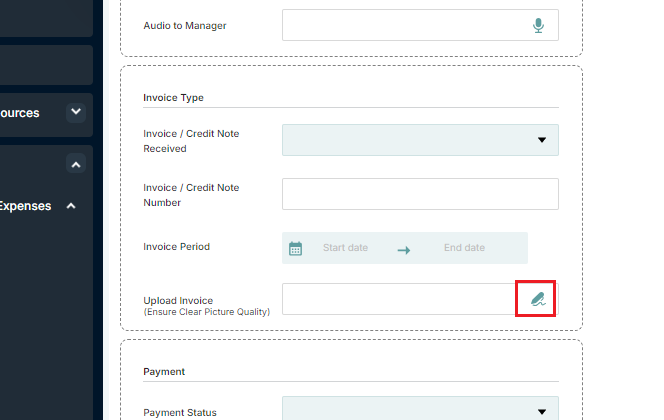Collapse the sidebar section with the up chevron button
The width and height of the screenshot is (664, 420).
click(76, 164)
